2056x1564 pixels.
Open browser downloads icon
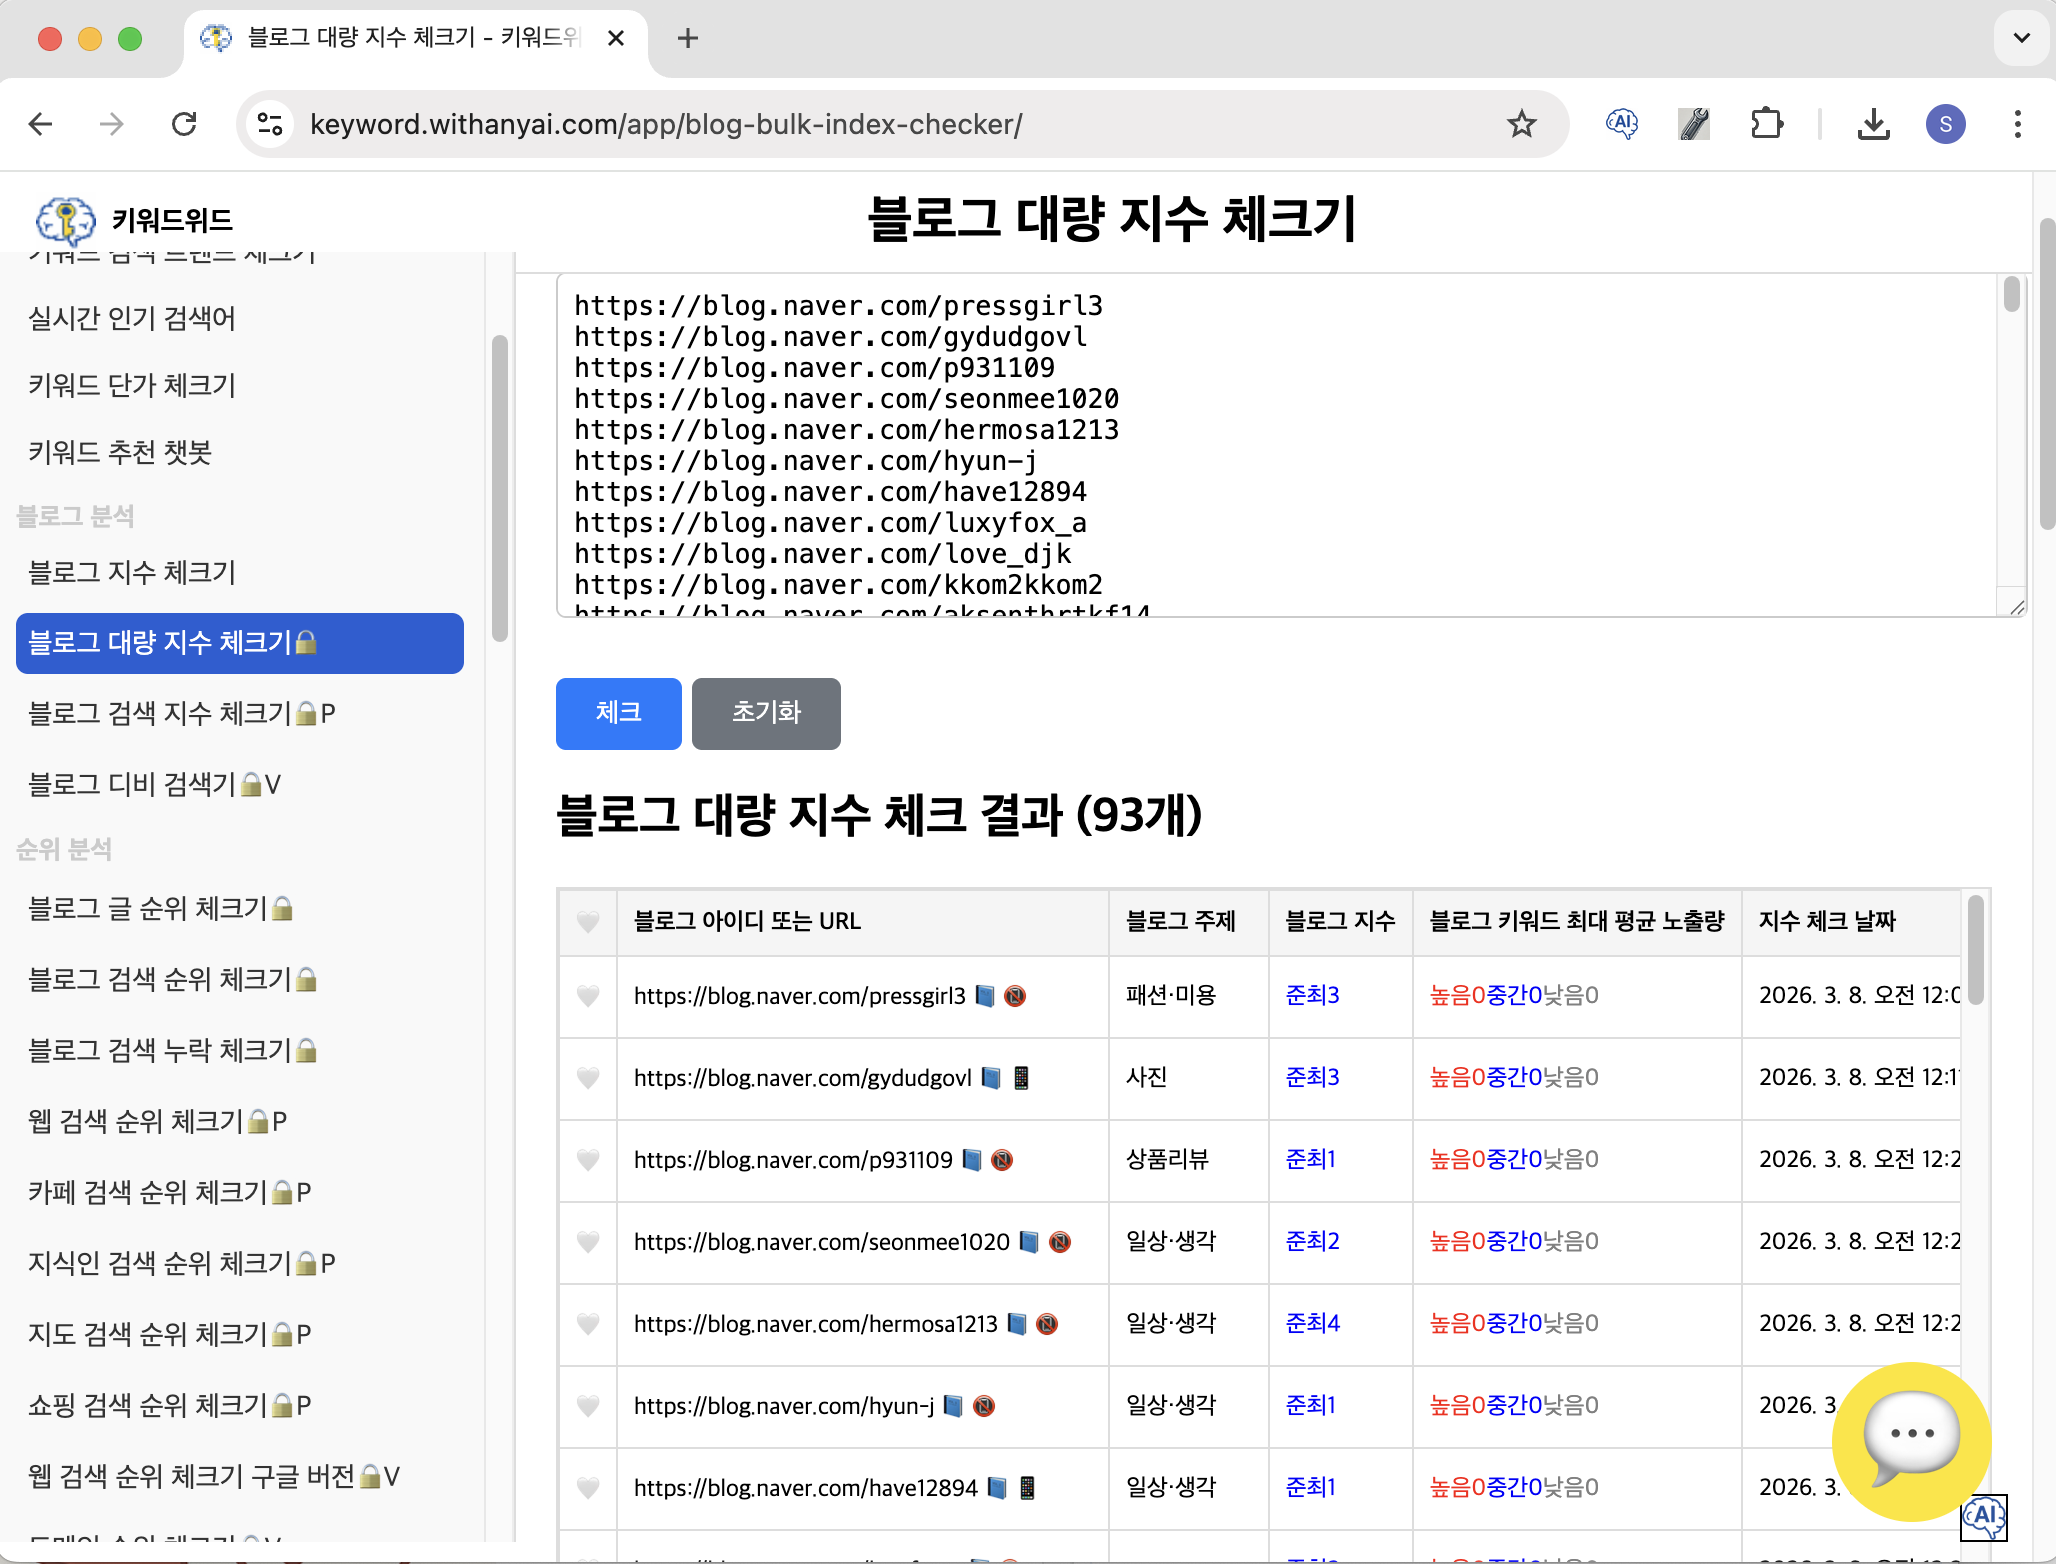click(1873, 124)
